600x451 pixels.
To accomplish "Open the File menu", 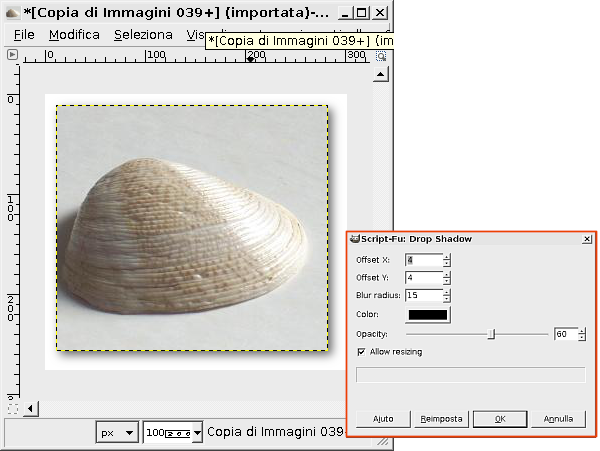I will coord(25,34).
